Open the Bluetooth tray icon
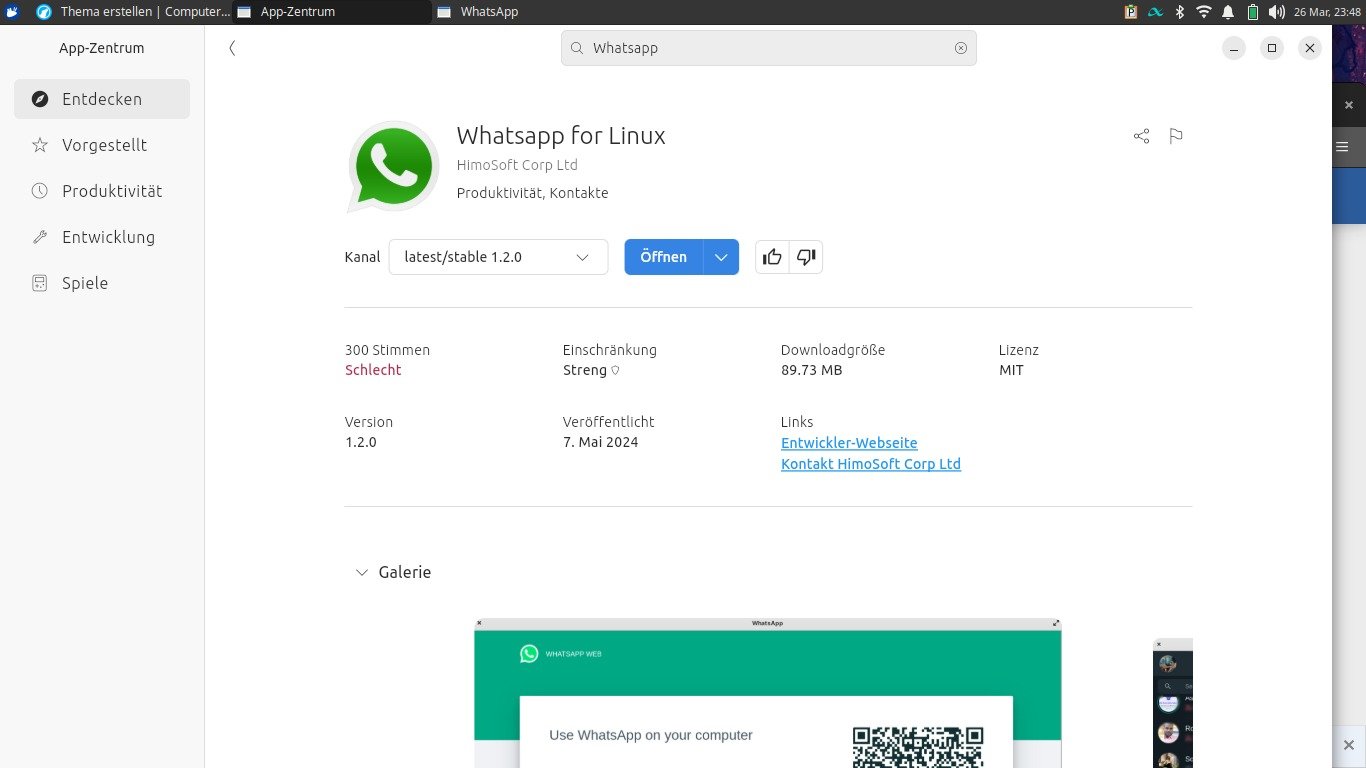The image size is (1366, 768). pos(1180,12)
